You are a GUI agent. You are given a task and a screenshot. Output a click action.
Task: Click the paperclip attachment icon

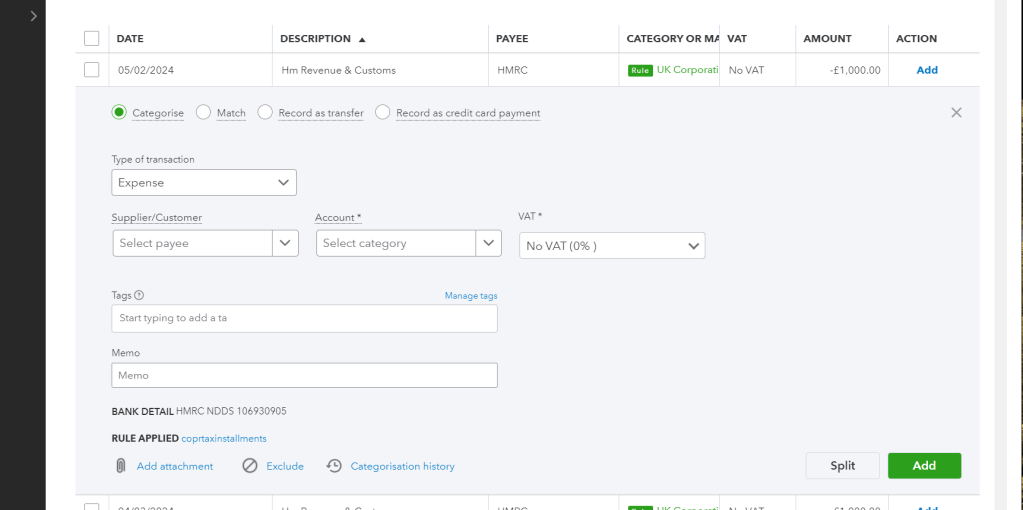pos(121,466)
